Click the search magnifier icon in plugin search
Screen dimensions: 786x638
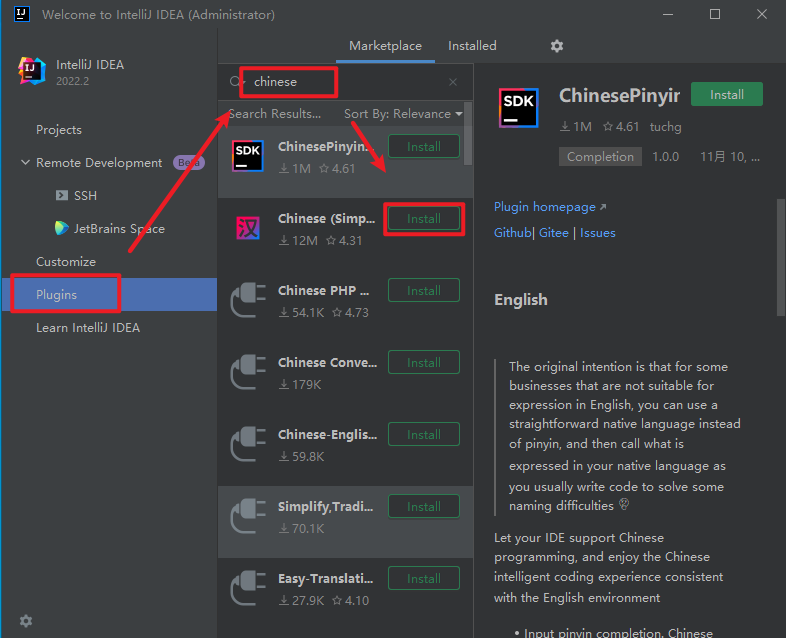click(x=235, y=82)
